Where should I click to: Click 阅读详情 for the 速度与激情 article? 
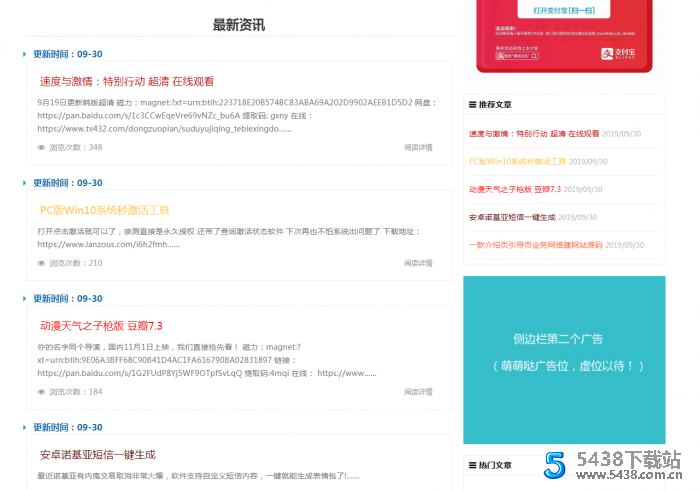[418, 148]
